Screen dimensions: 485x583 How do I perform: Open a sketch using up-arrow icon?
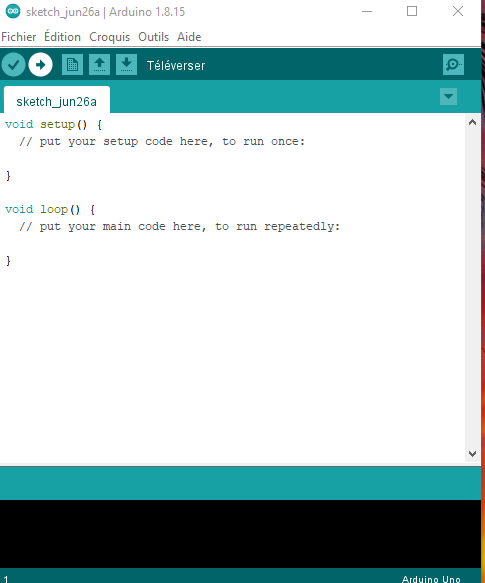(99, 65)
